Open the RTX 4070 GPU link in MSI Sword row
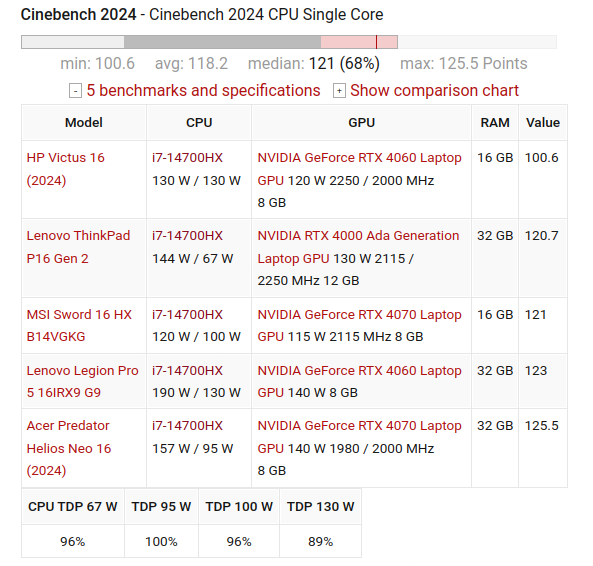The height and width of the screenshot is (566, 593). click(359, 326)
